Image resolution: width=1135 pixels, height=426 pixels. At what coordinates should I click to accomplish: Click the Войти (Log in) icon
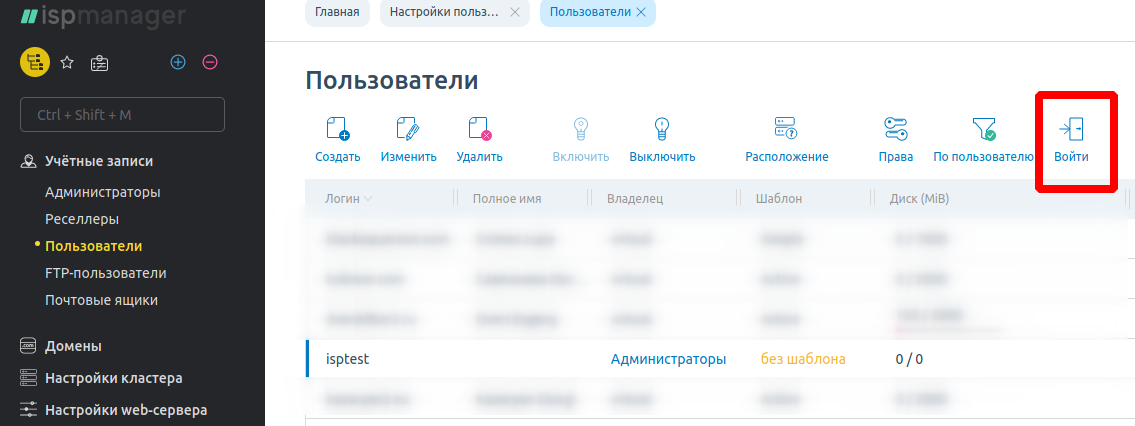pyautogui.click(x=1071, y=129)
